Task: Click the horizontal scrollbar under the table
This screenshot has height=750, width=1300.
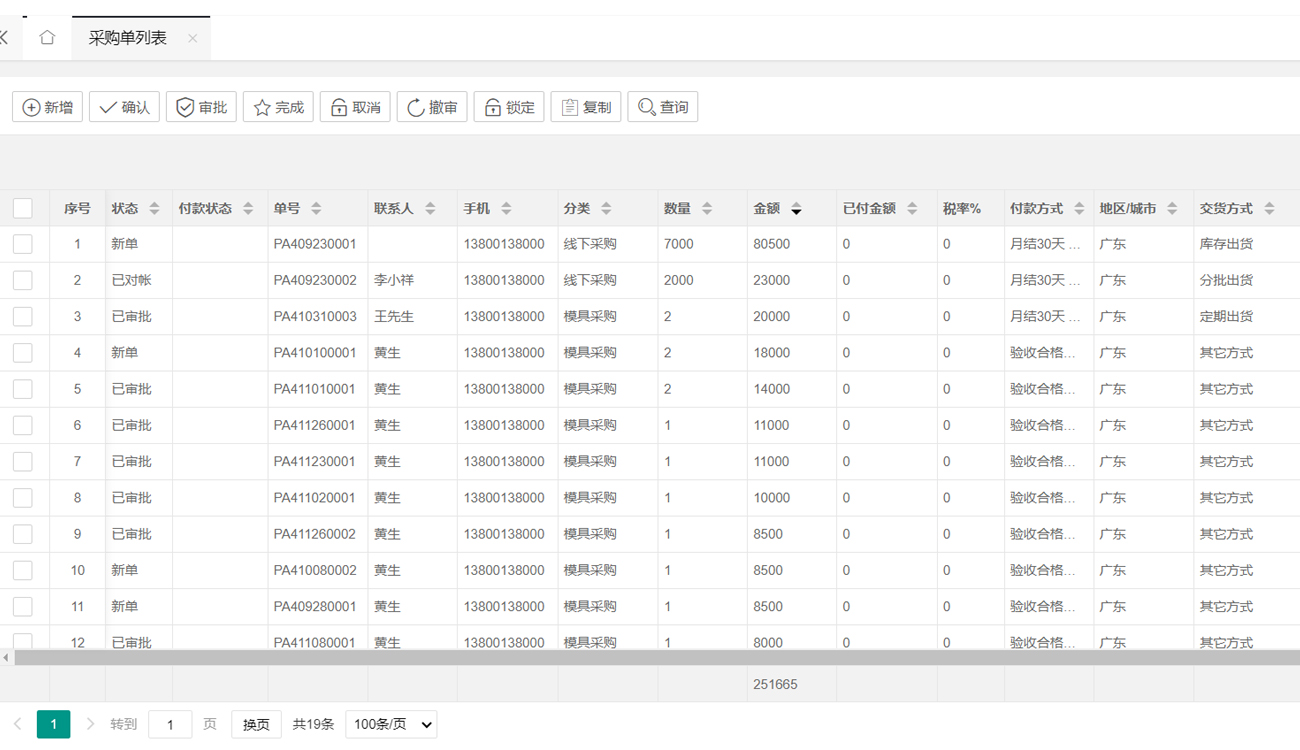Action: tap(650, 658)
